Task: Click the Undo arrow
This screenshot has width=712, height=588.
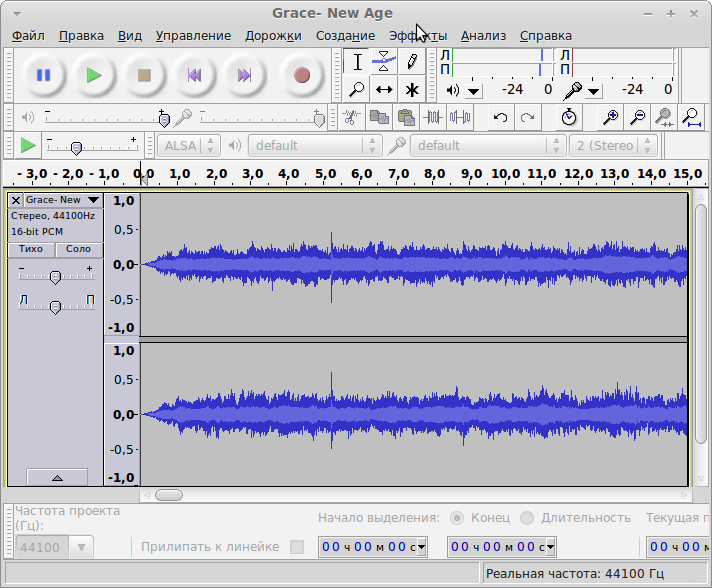Action: [500, 118]
